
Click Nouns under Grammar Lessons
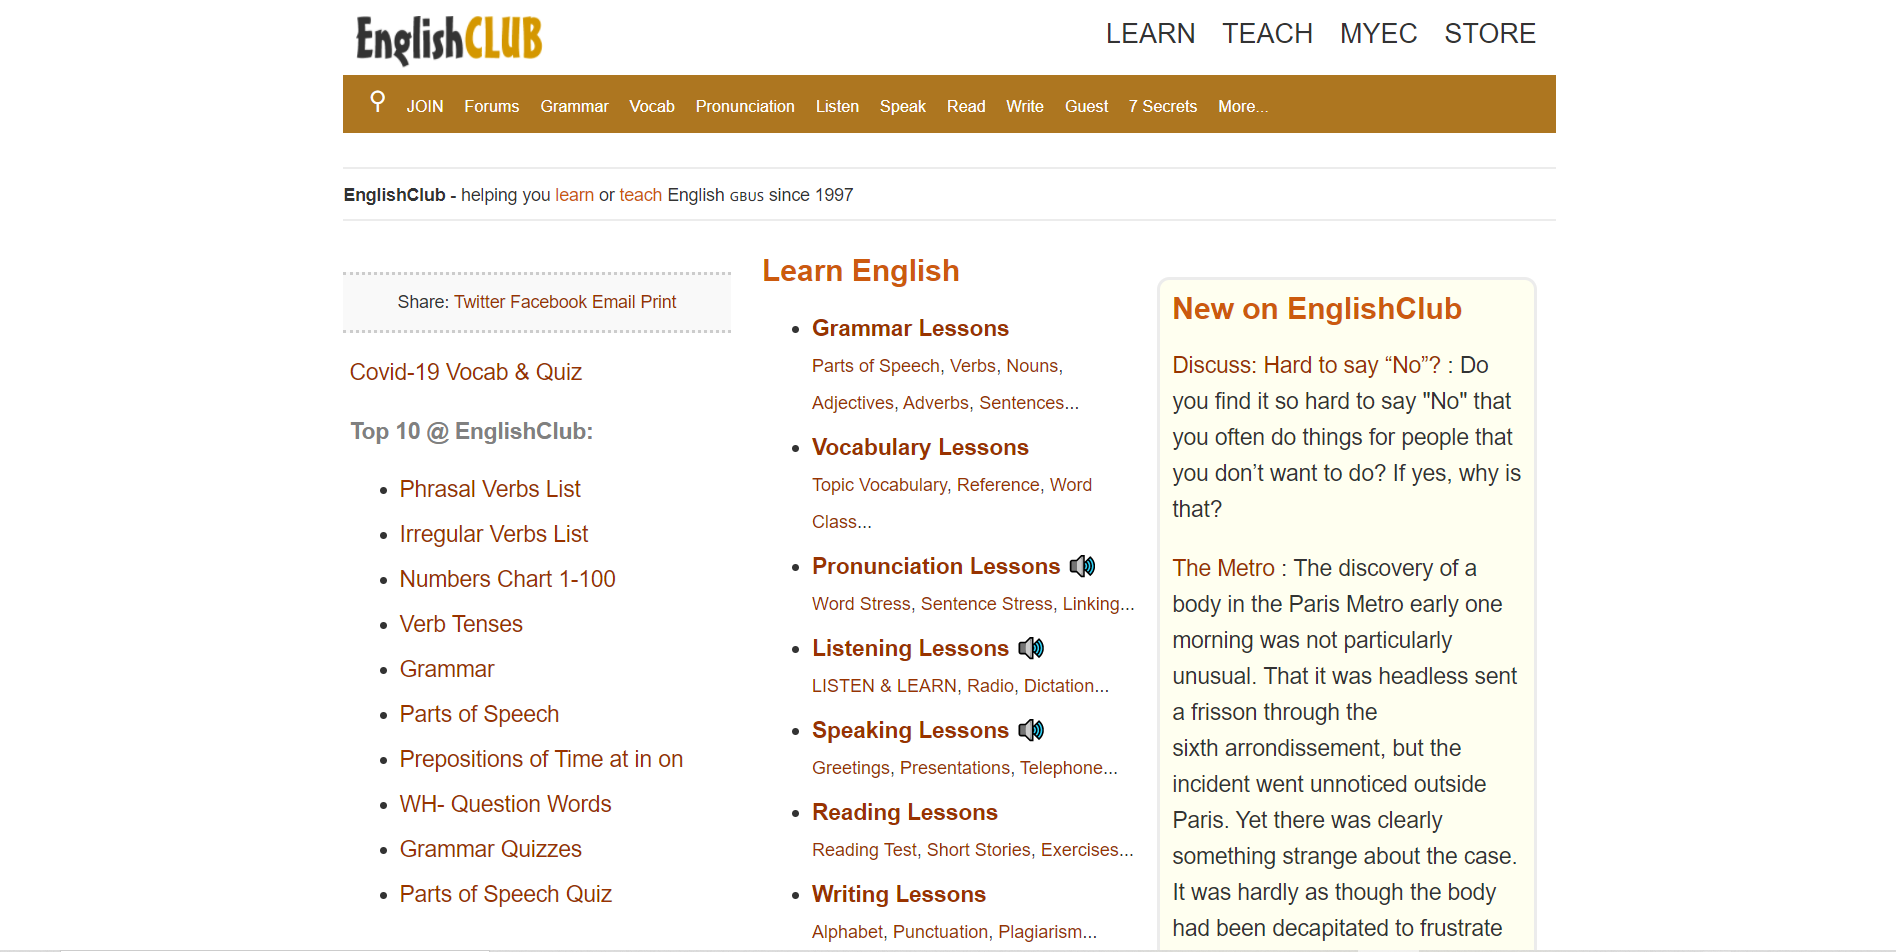click(x=1032, y=366)
